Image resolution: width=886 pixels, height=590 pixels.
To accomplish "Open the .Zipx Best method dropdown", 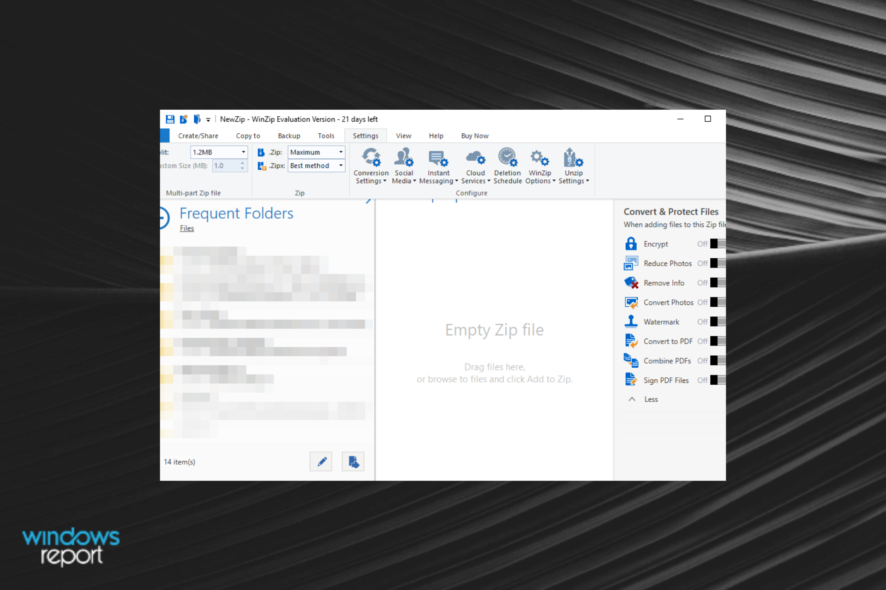I will 316,166.
